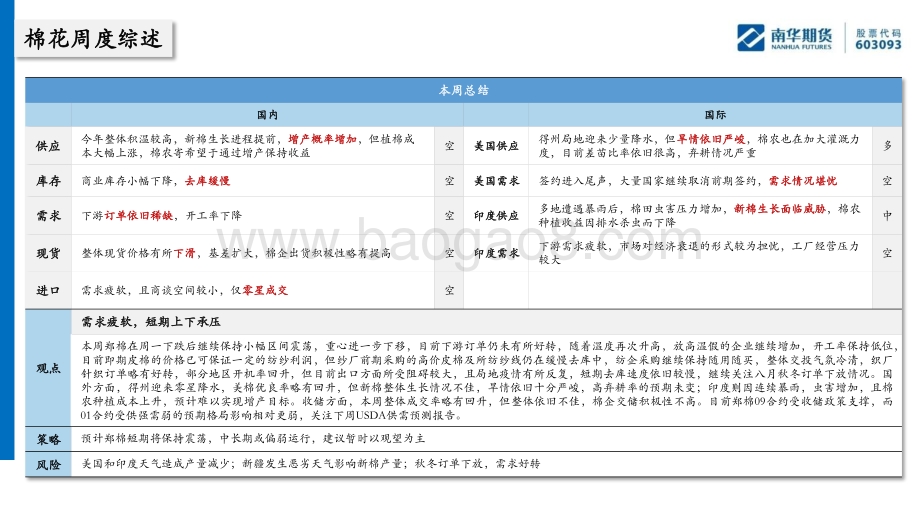Viewport: 920px width, 518px height.
Task: Click the 本周总结 header bar
Action: click(464, 90)
